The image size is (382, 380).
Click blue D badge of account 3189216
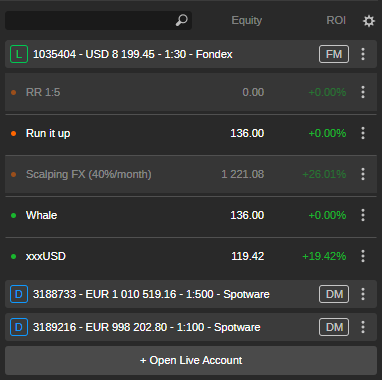point(19,327)
